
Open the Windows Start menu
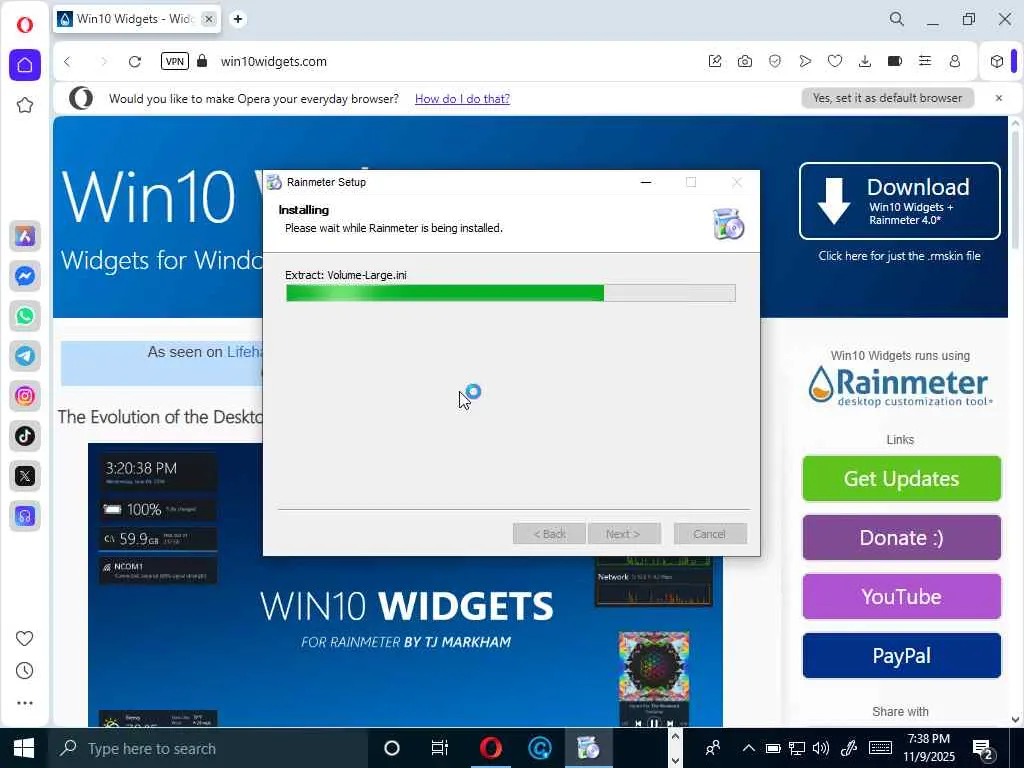coord(24,748)
